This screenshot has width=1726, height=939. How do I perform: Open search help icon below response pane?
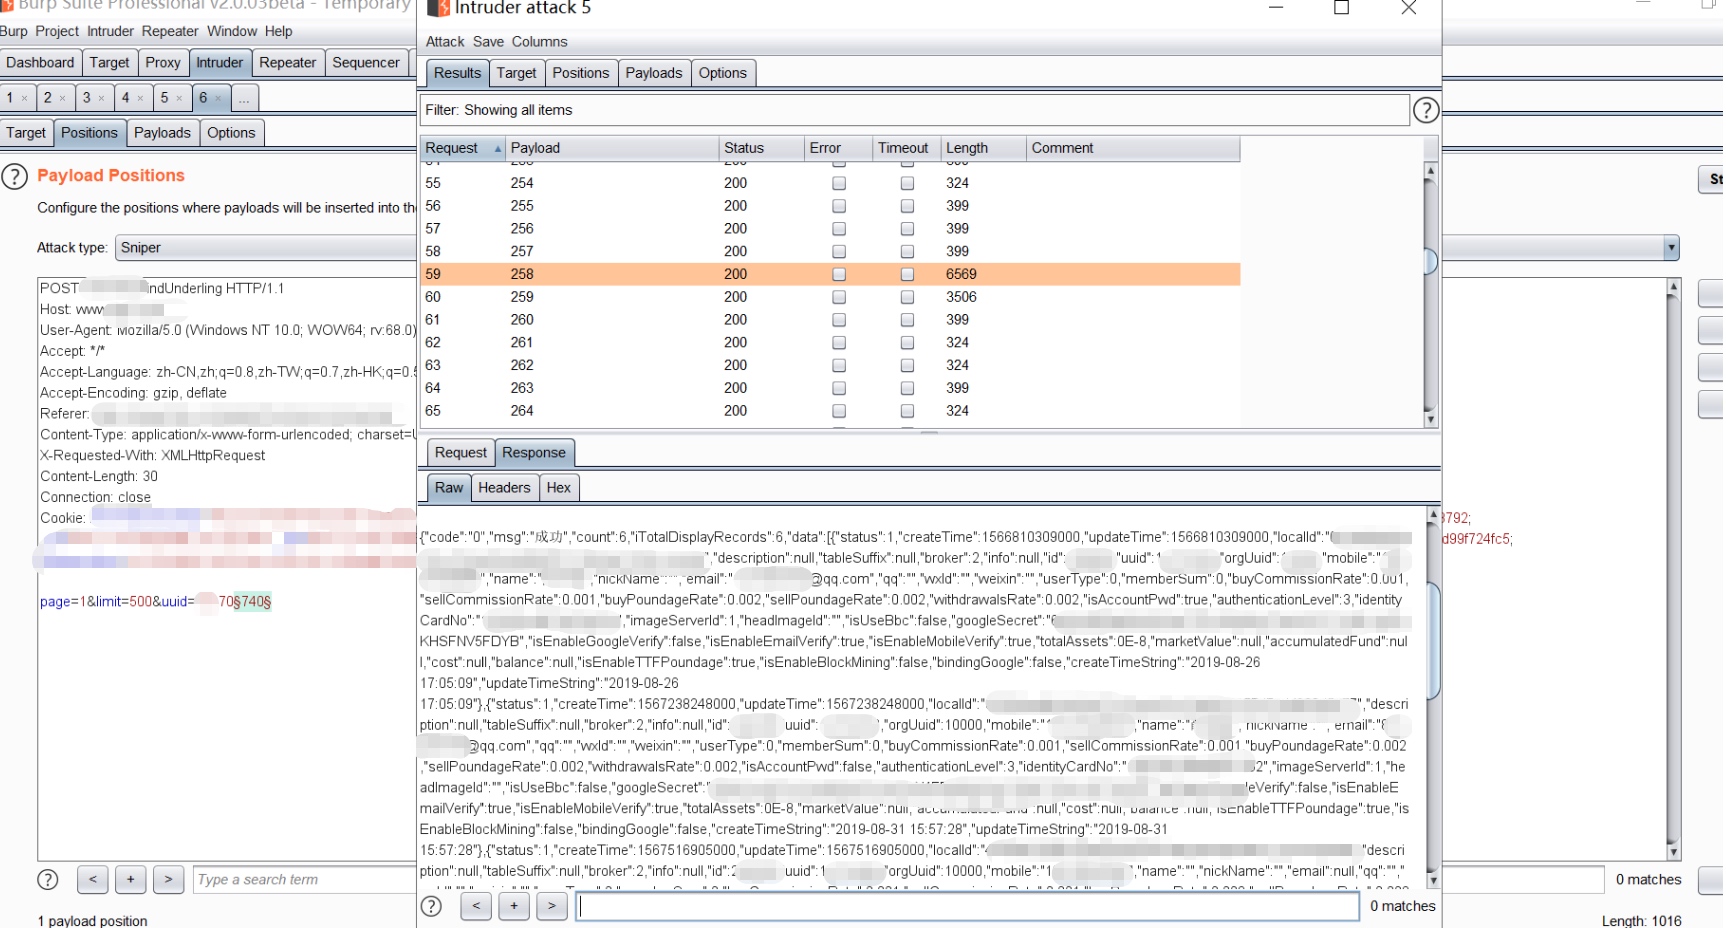click(431, 906)
